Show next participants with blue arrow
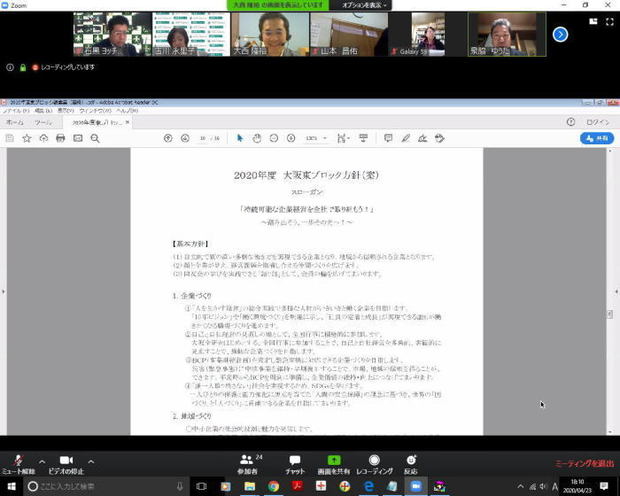This screenshot has width=620, height=496. pyautogui.click(x=560, y=34)
